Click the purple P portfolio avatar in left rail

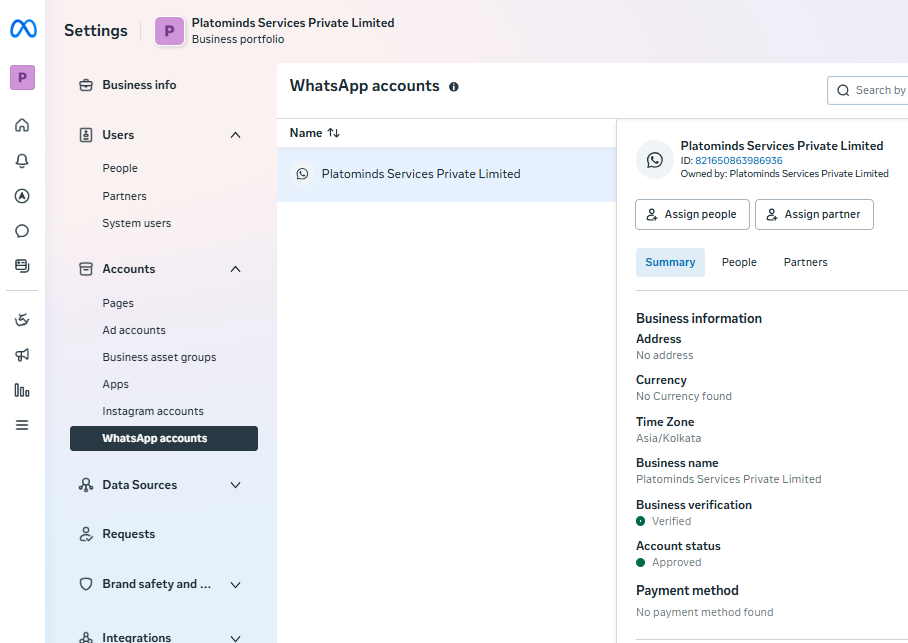pos(22,77)
